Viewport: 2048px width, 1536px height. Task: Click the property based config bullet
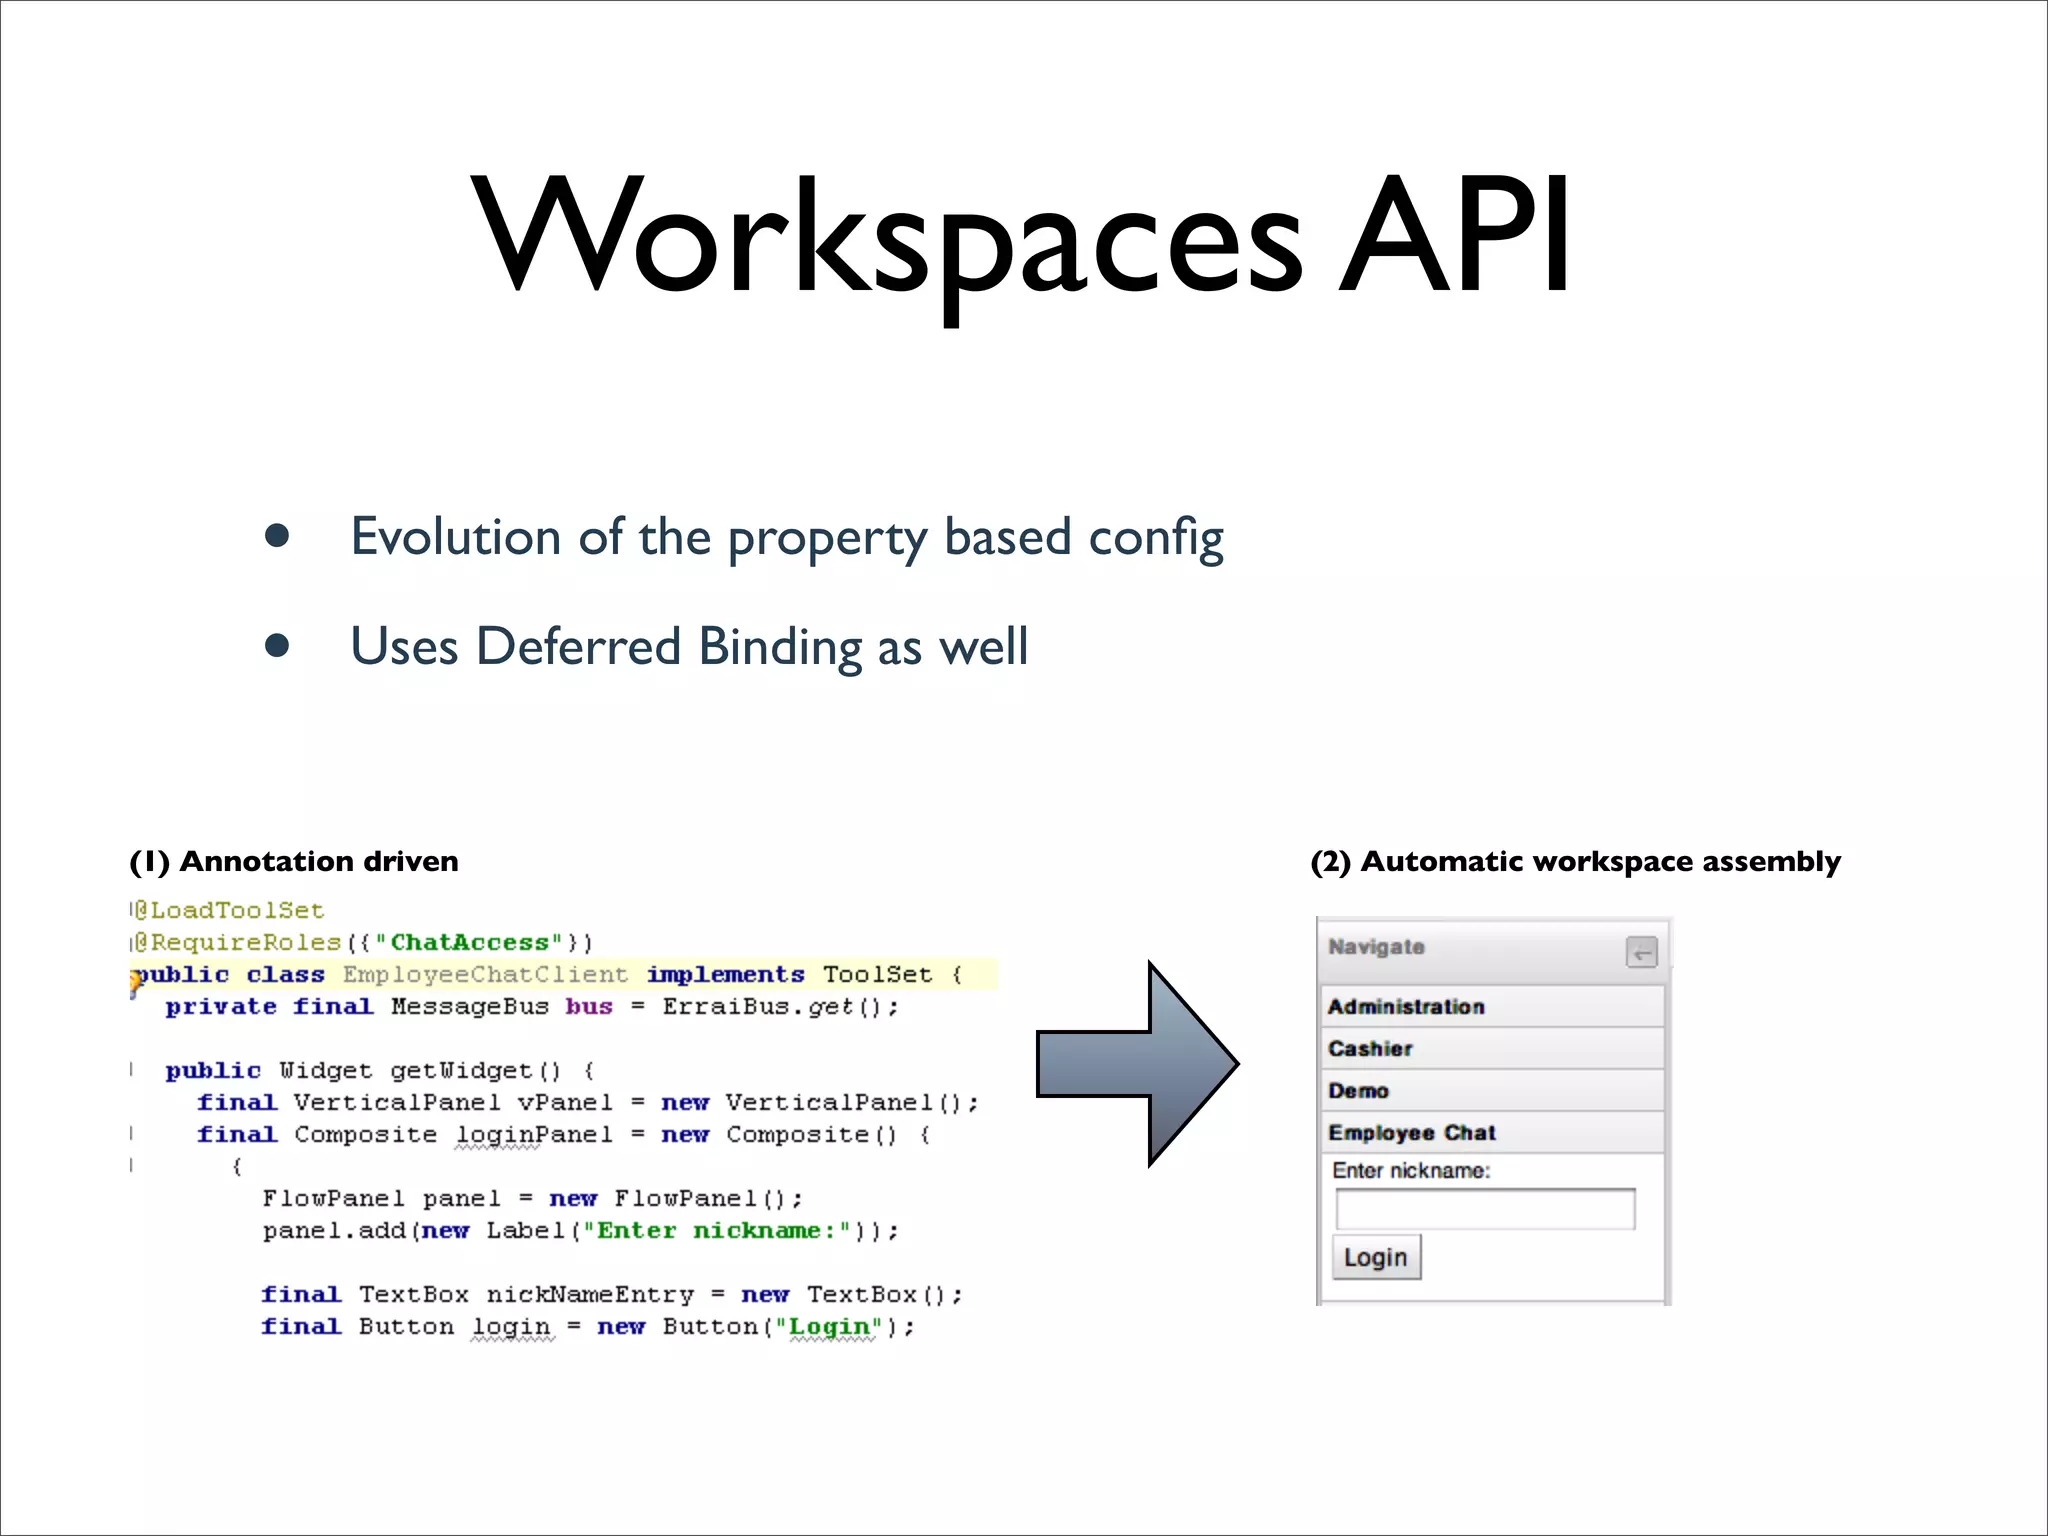point(786,537)
